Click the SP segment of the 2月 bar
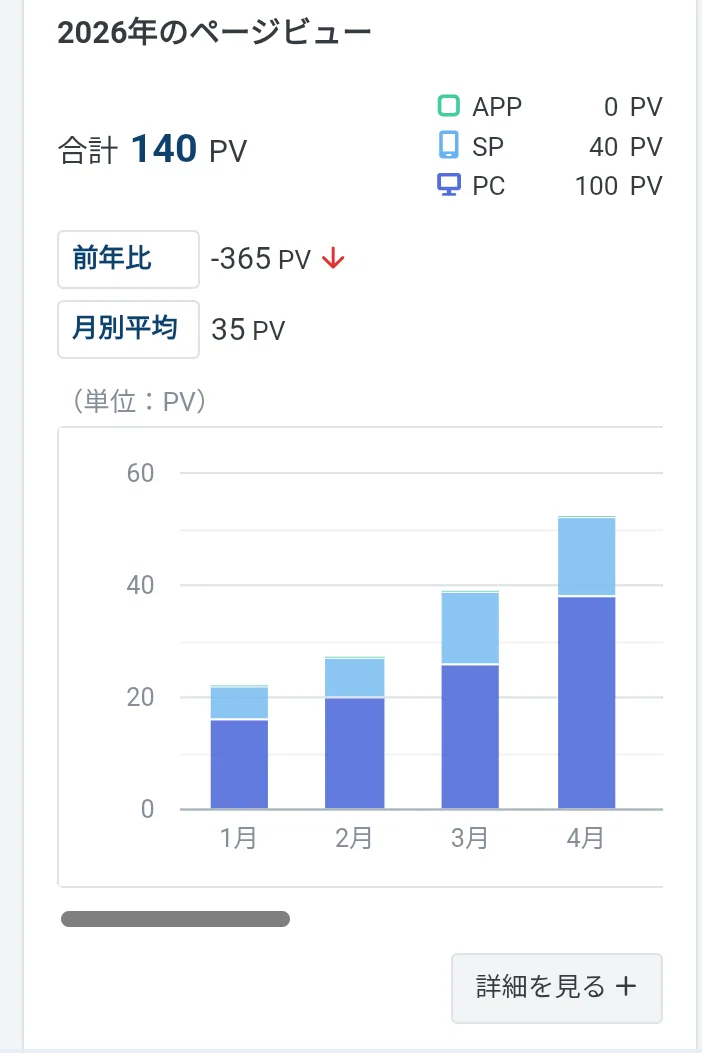 355,678
